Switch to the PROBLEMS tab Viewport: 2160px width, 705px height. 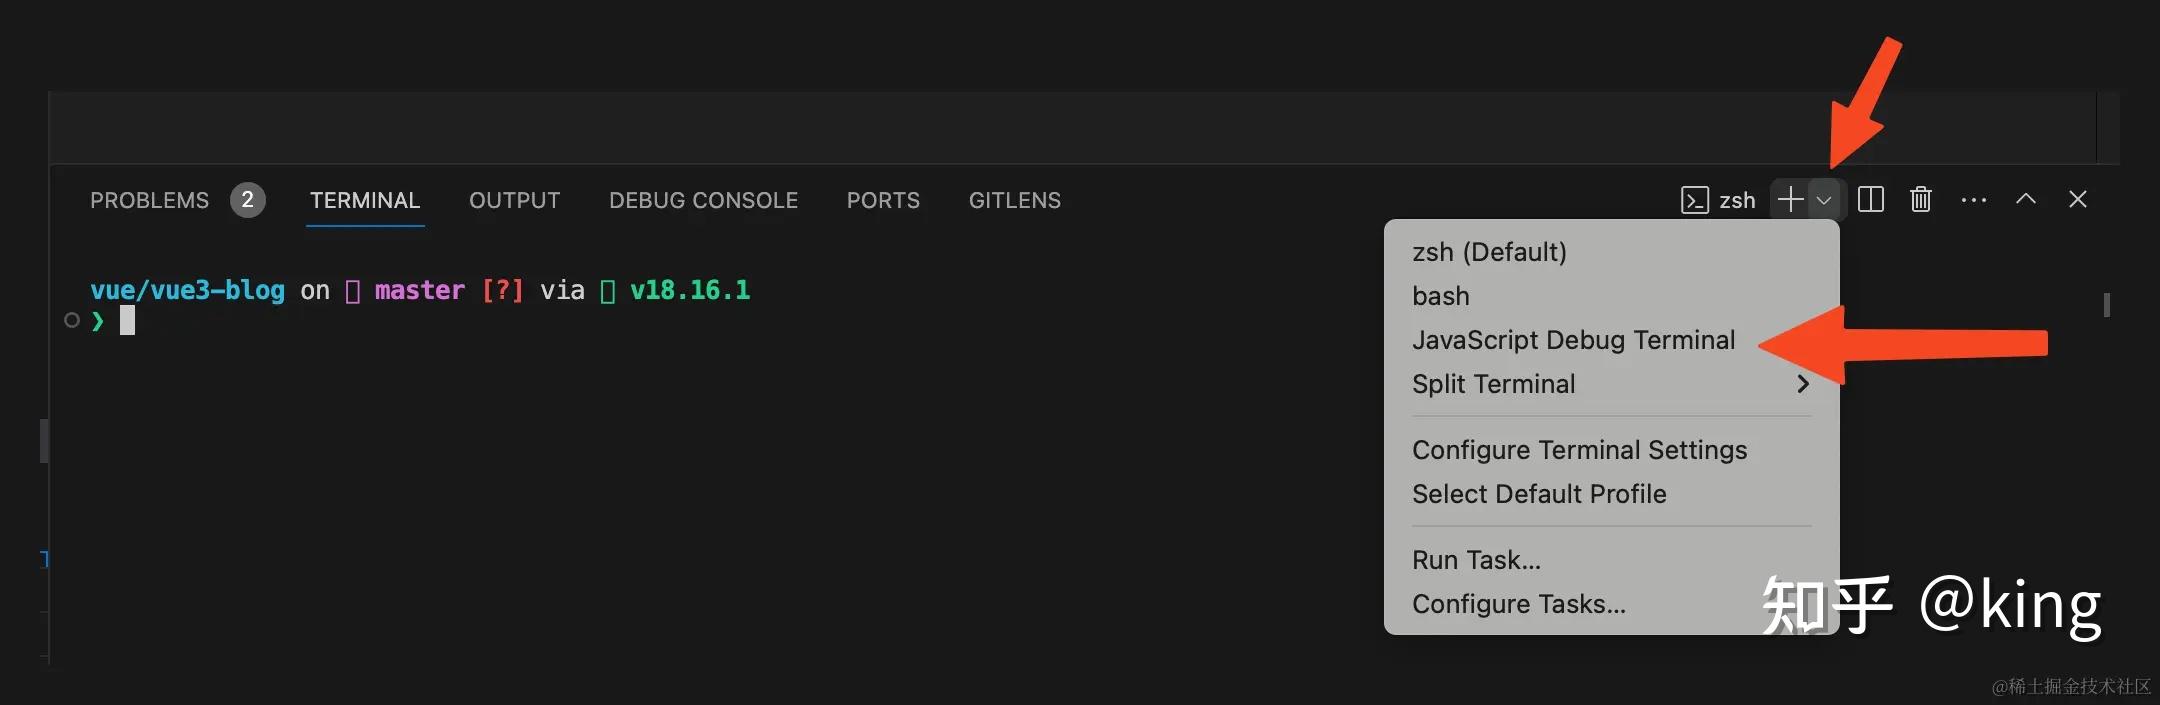tap(150, 200)
